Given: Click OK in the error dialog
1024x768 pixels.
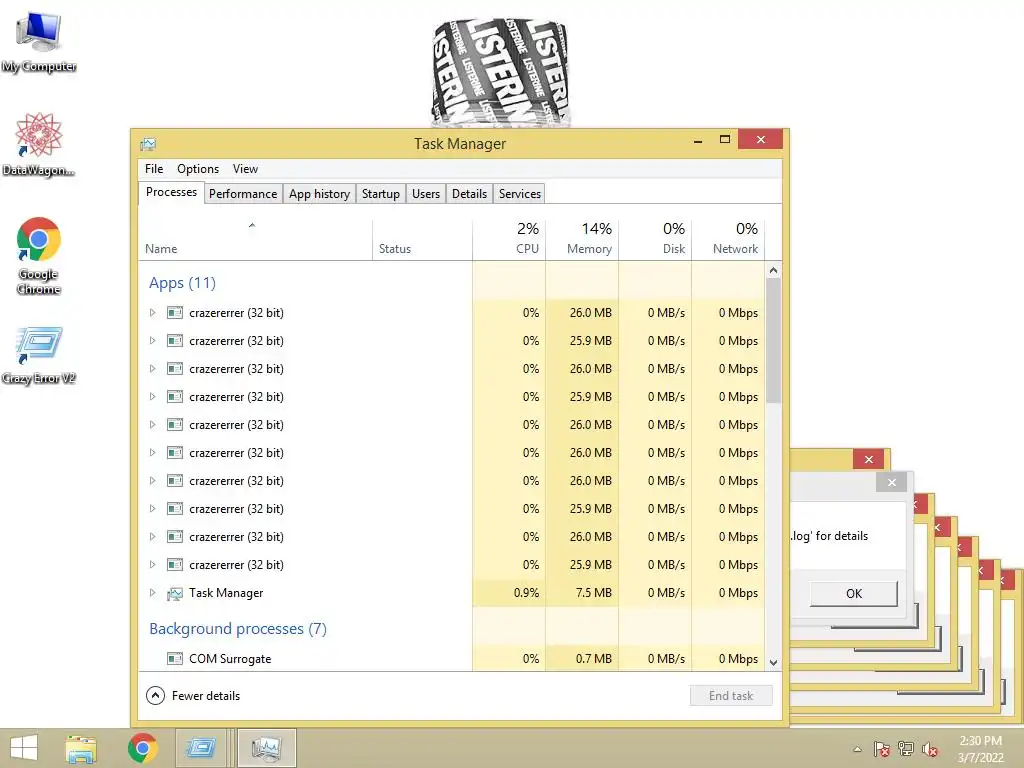Looking at the screenshot, I should pyautogui.click(x=854, y=594).
